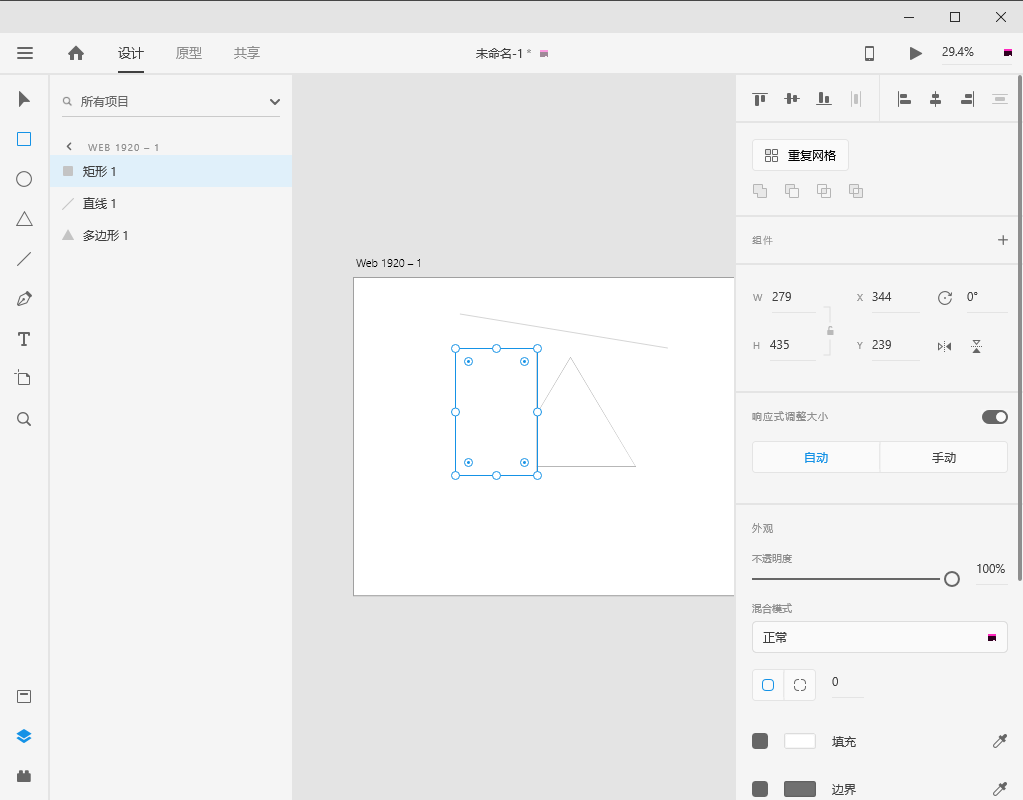Viewport: 1023px width, 800px height.
Task: Click the 重复网格 button
Action: [800, 155]
